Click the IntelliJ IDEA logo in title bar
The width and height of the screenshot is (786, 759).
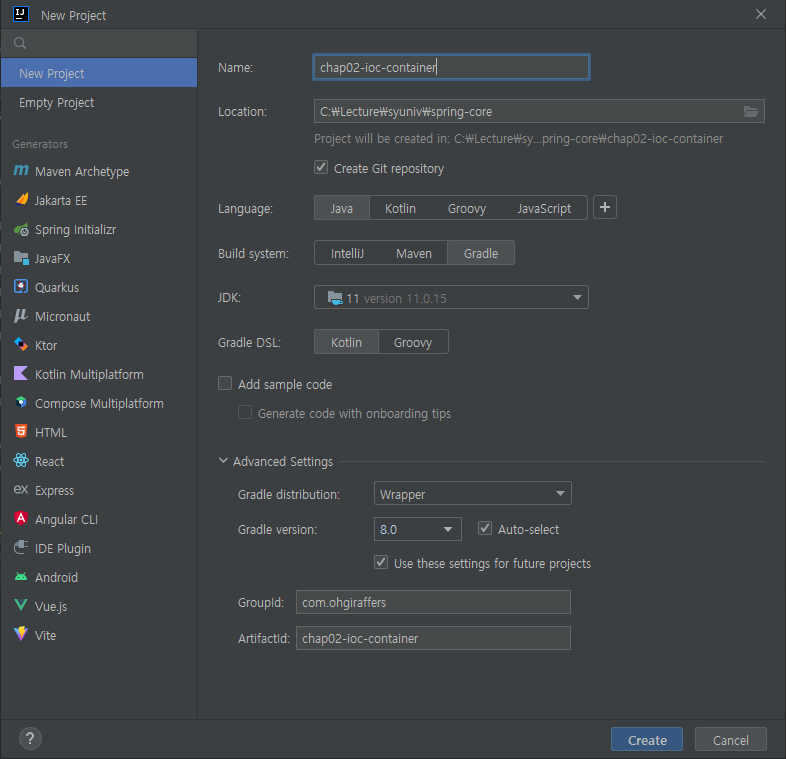21,14
